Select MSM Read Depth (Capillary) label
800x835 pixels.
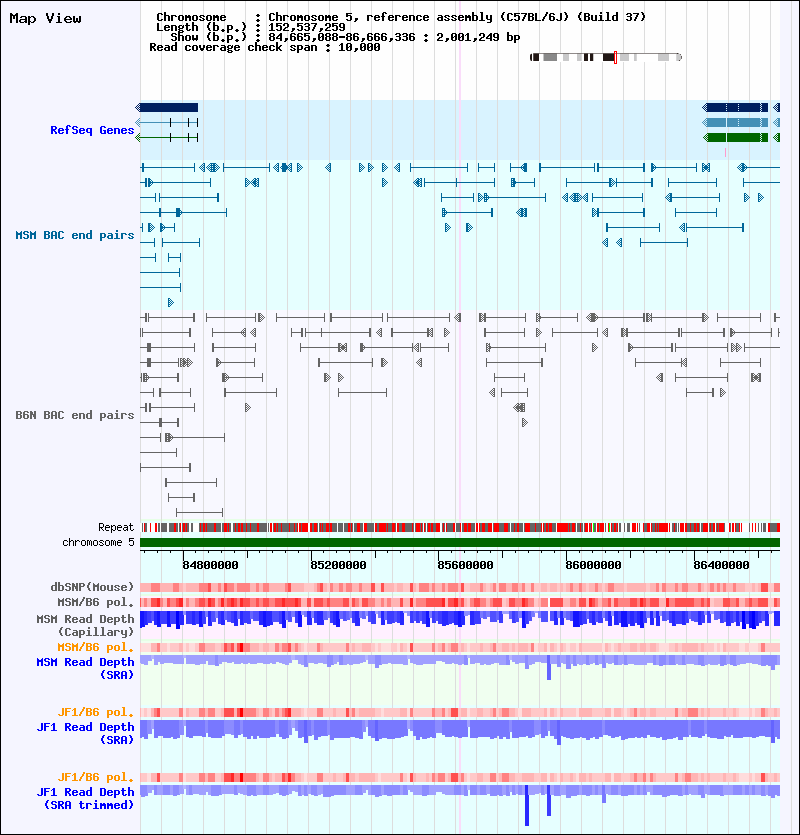[85, 625]
